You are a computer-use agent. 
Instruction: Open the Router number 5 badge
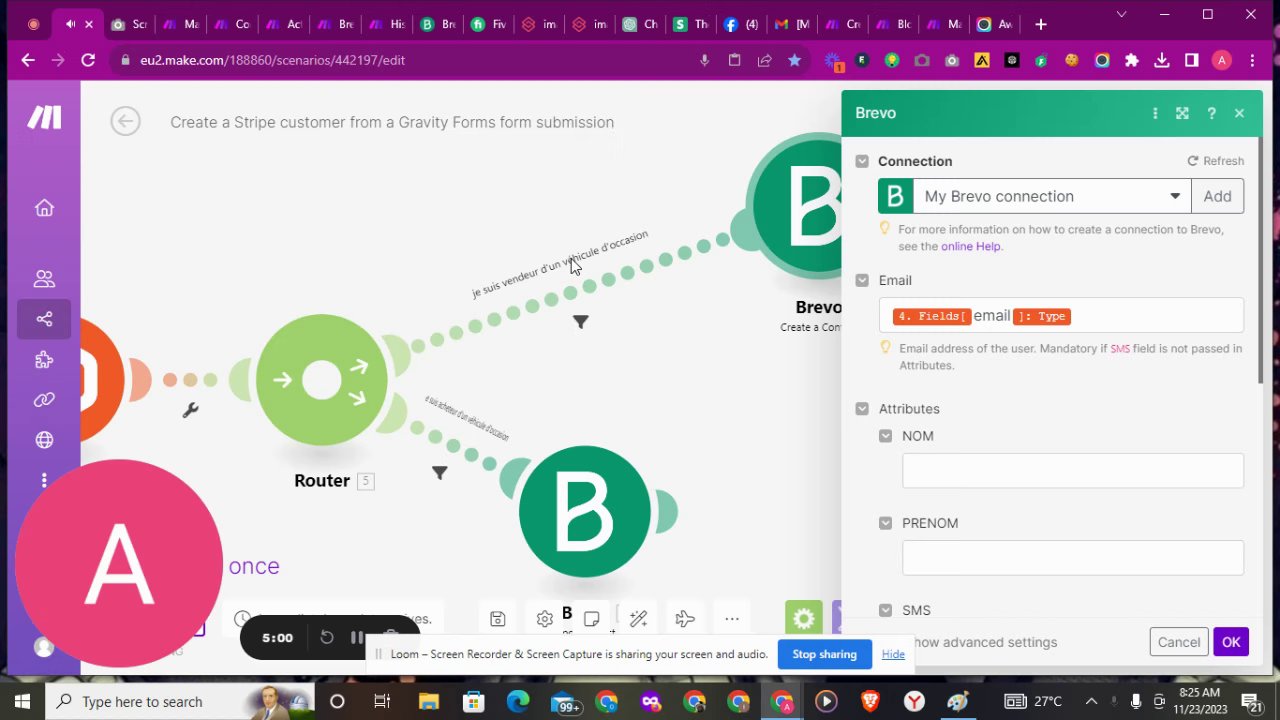click(x=366, y=481)
